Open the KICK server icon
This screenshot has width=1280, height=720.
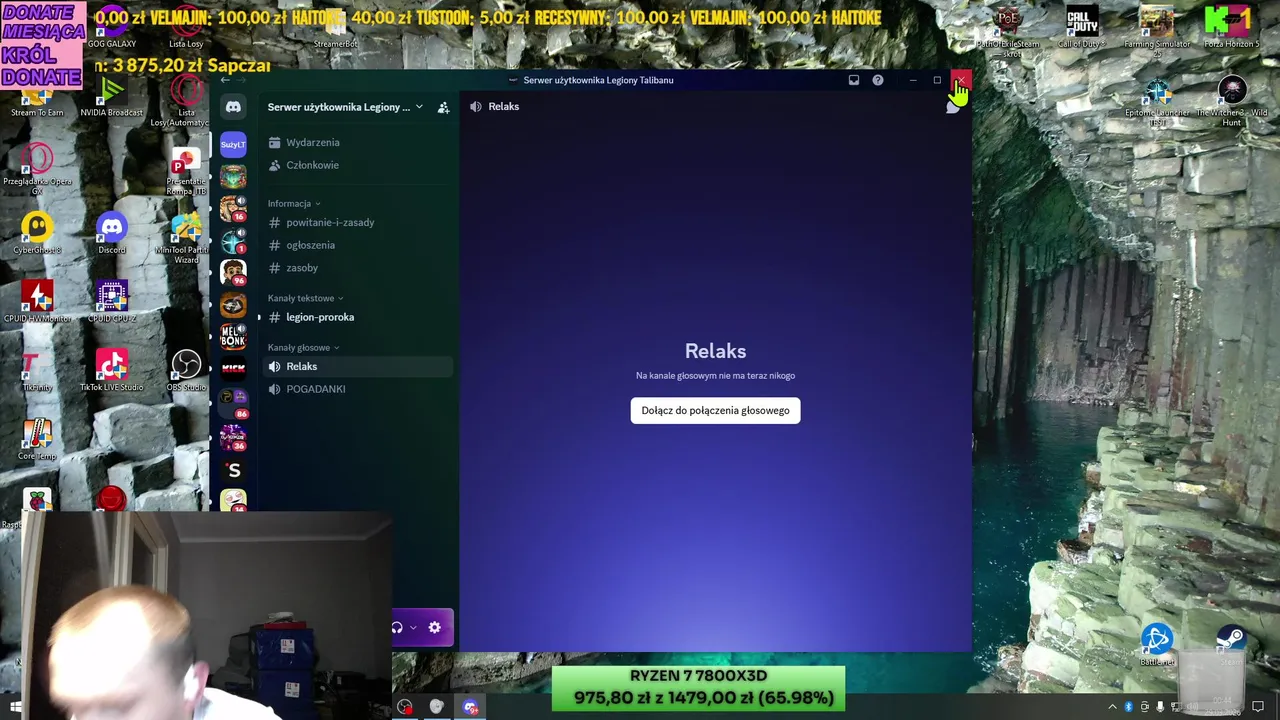pos(233,369)
